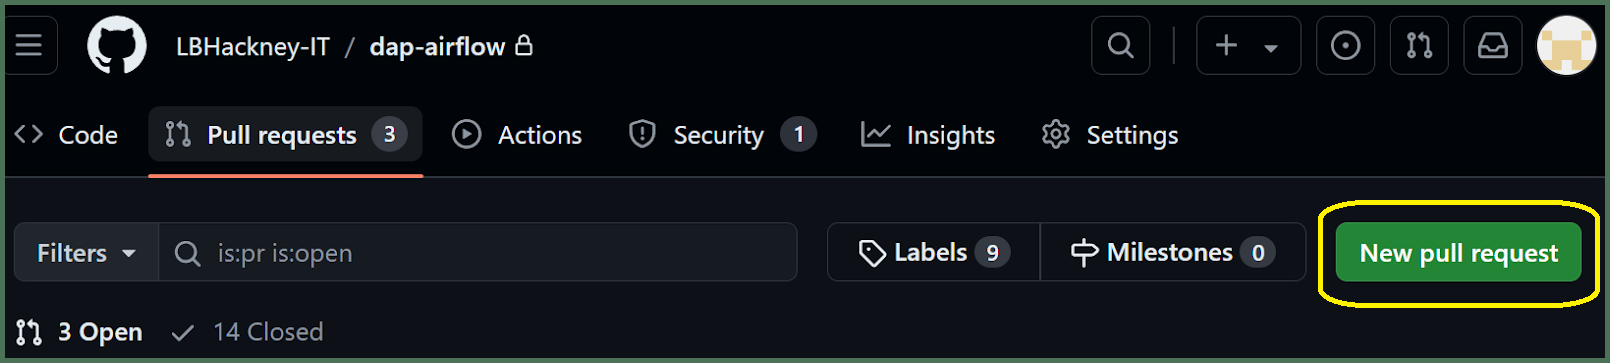This screenshot has width=1610, height=363.
Task: Open the user avatar menu
Action: [1566, 46]
